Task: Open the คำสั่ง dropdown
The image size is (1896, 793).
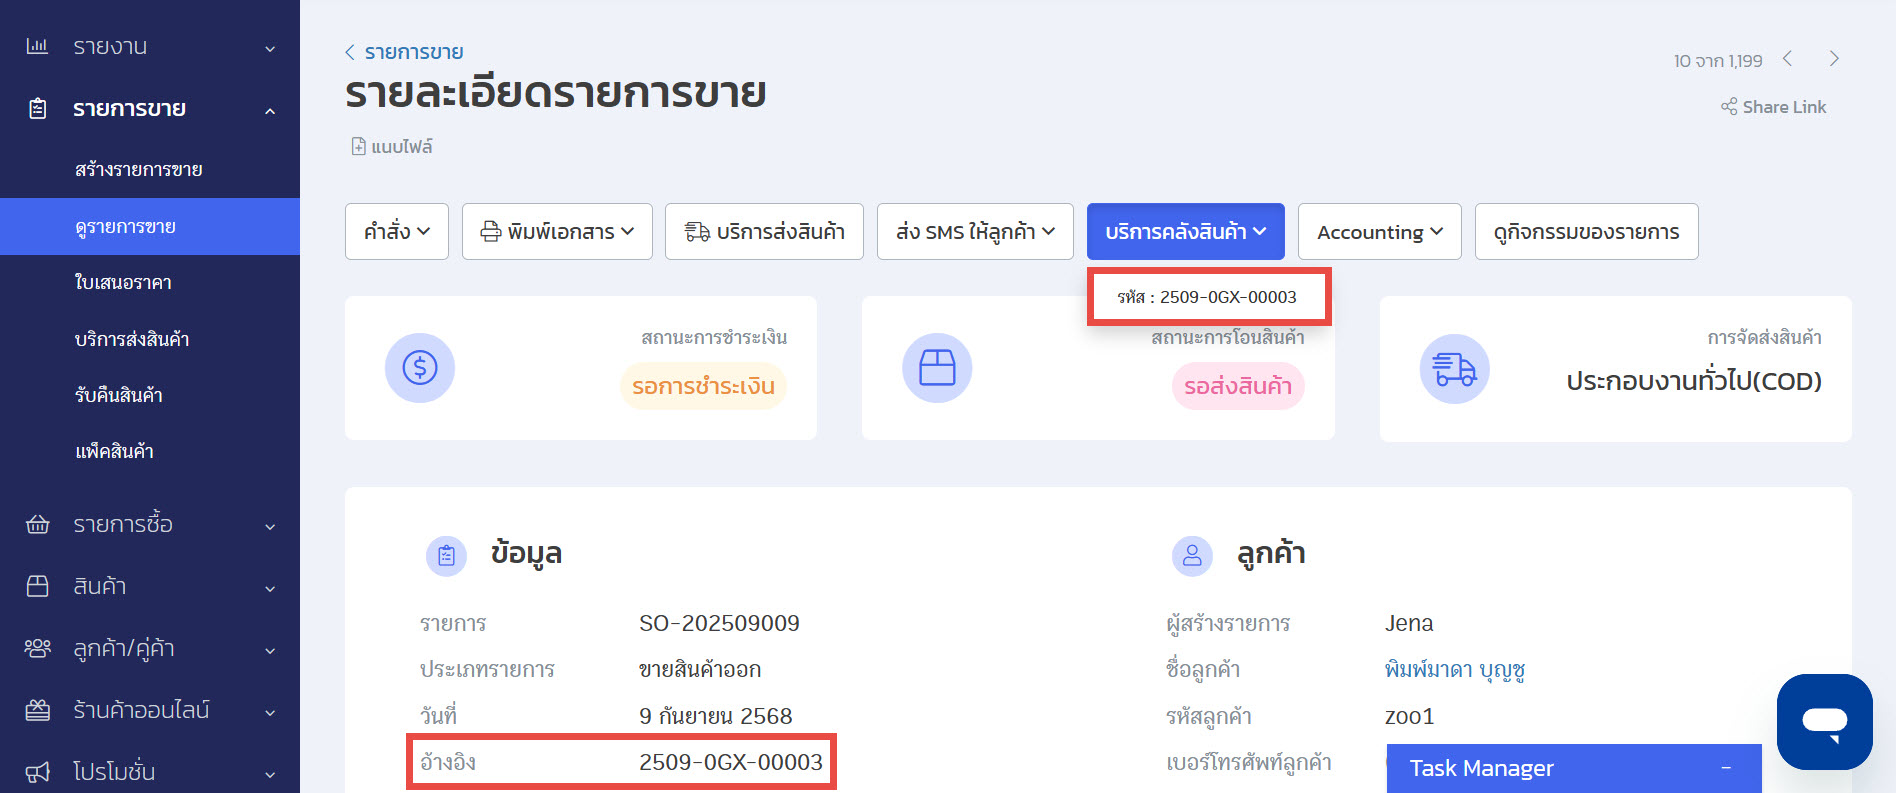Action: 396,232
